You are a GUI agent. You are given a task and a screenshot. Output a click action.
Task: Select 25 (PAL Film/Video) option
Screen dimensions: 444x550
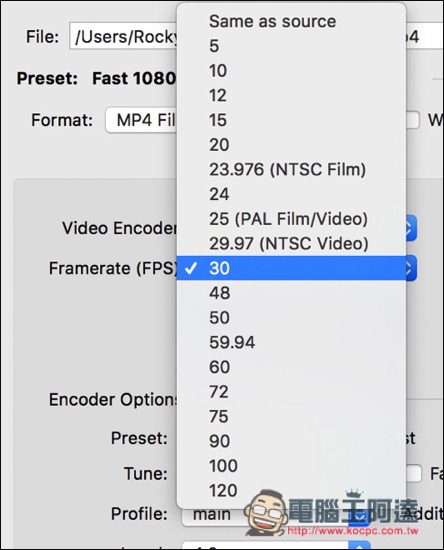(291, 219)
